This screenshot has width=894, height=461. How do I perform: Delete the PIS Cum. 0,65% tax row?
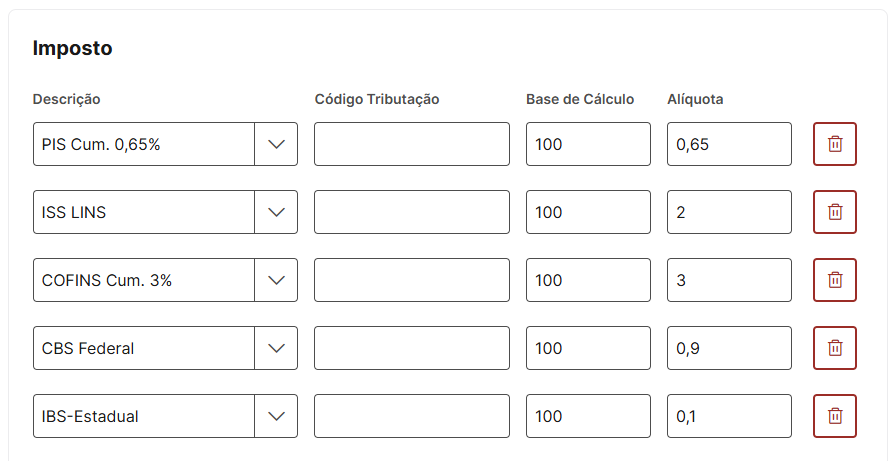coord(835,144)
